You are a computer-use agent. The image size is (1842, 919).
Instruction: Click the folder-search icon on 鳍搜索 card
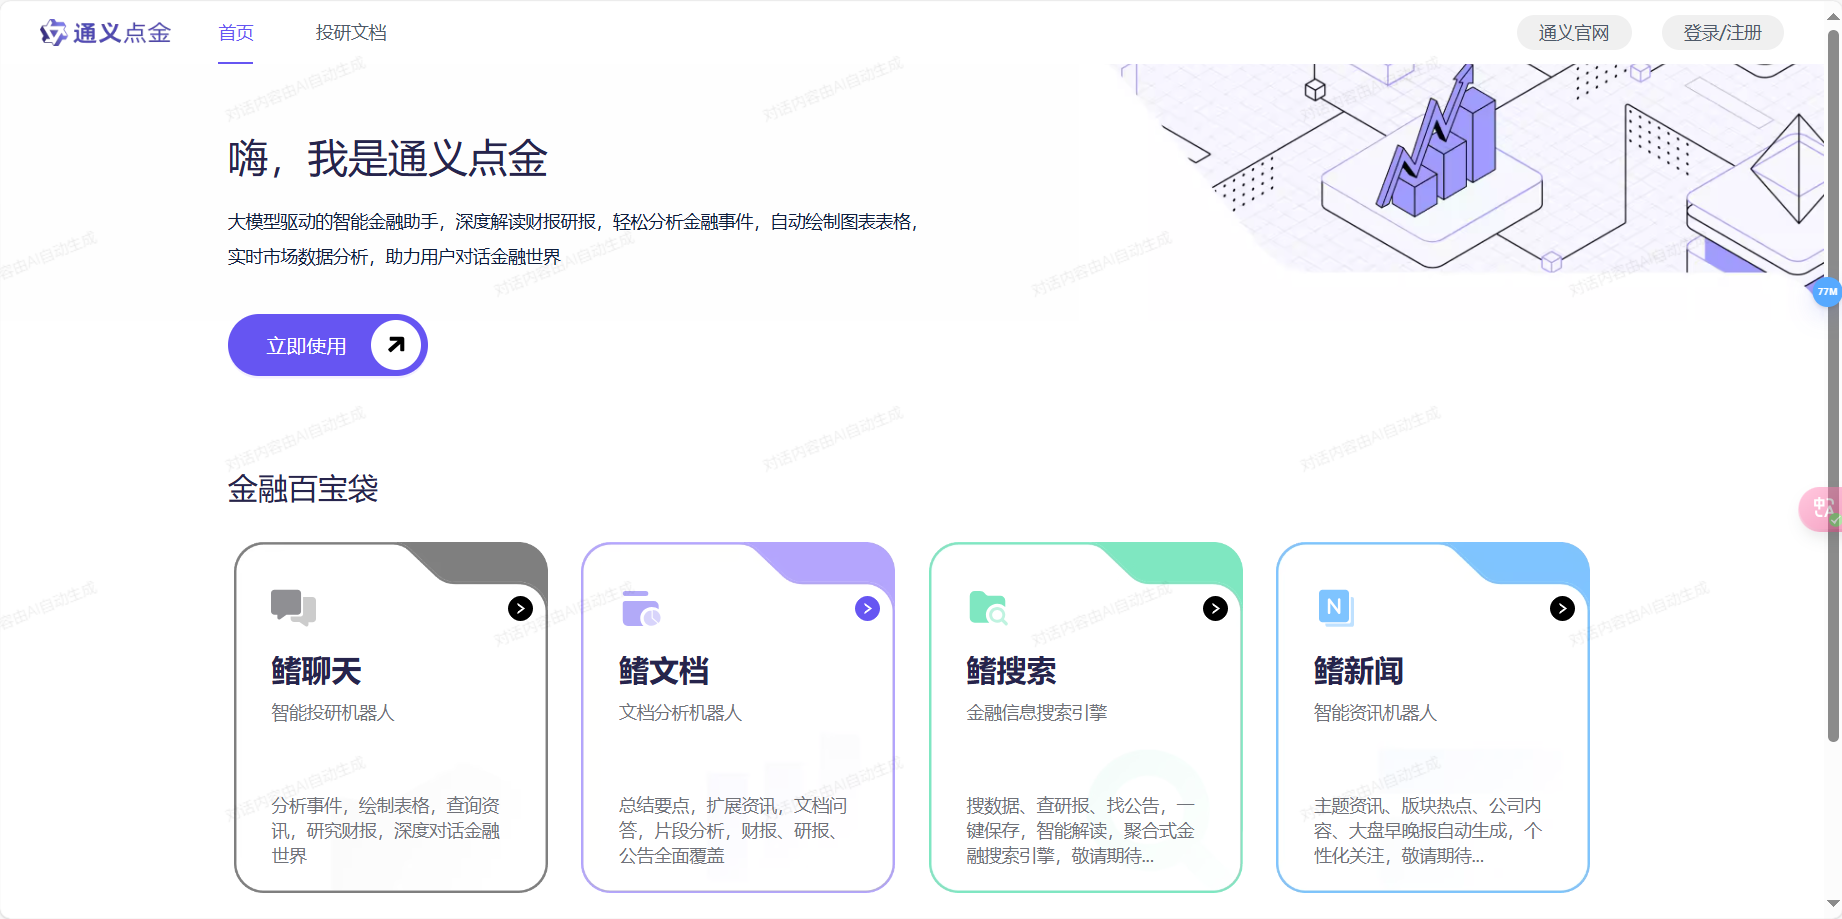point(988,606)
